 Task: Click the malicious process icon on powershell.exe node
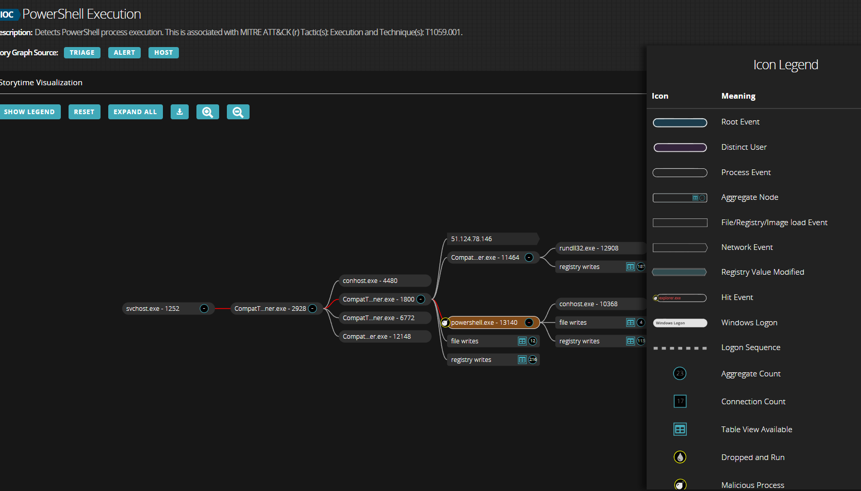(x=445, y=322)
